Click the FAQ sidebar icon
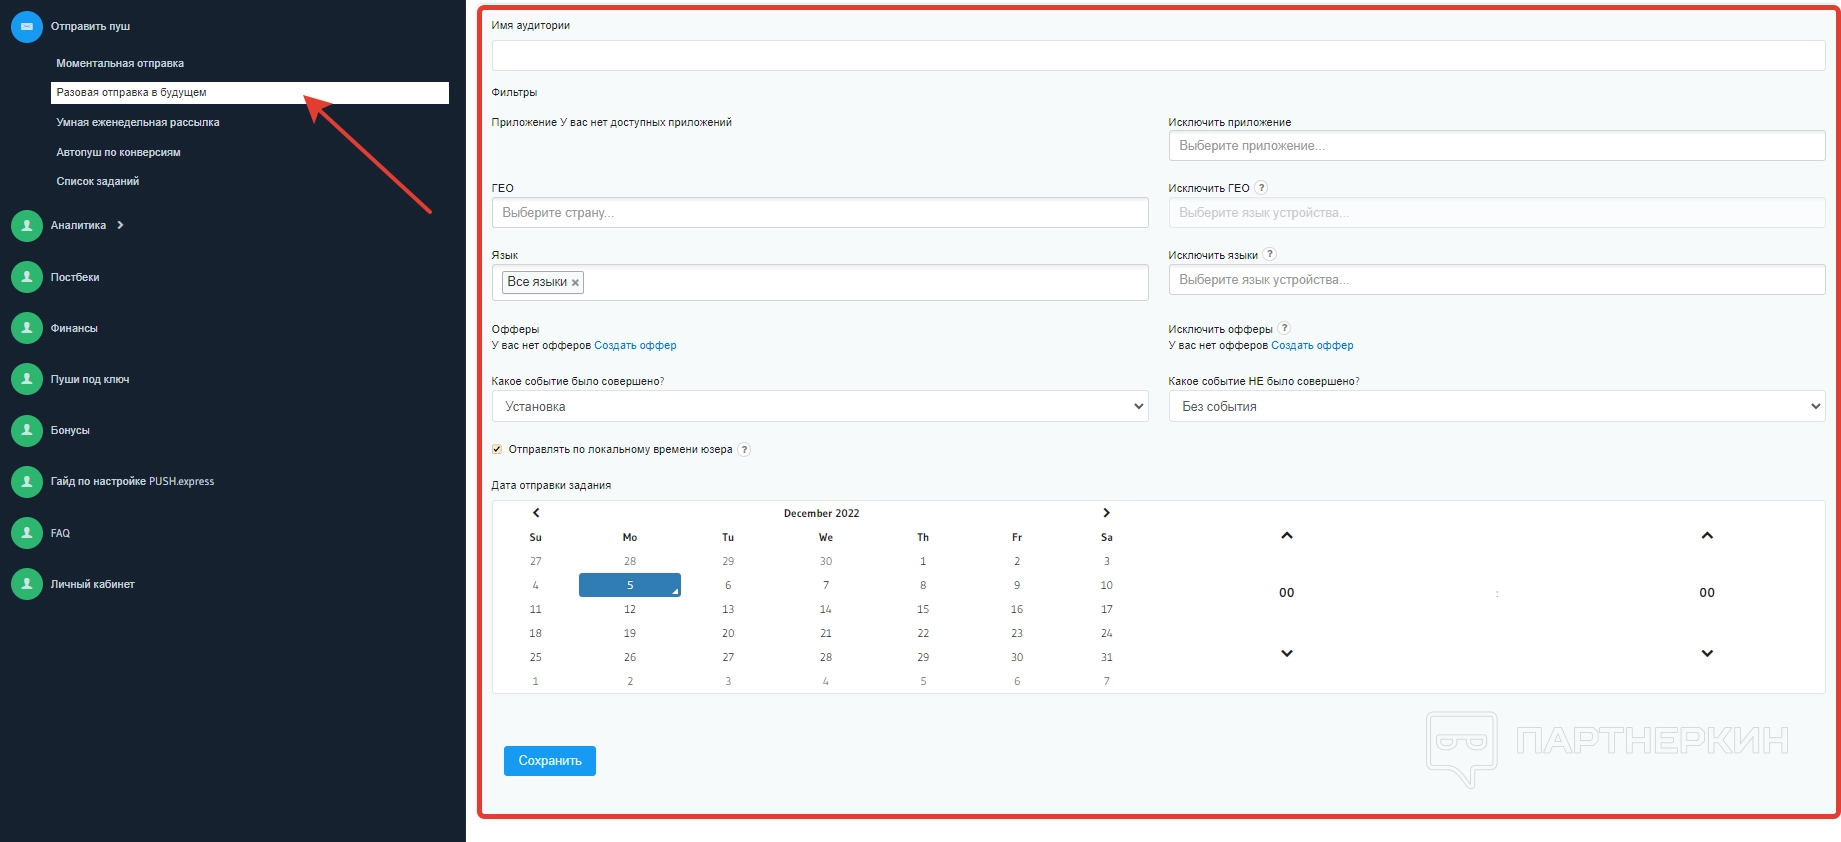Screen dimensions: 1841x842 (26, 533)
